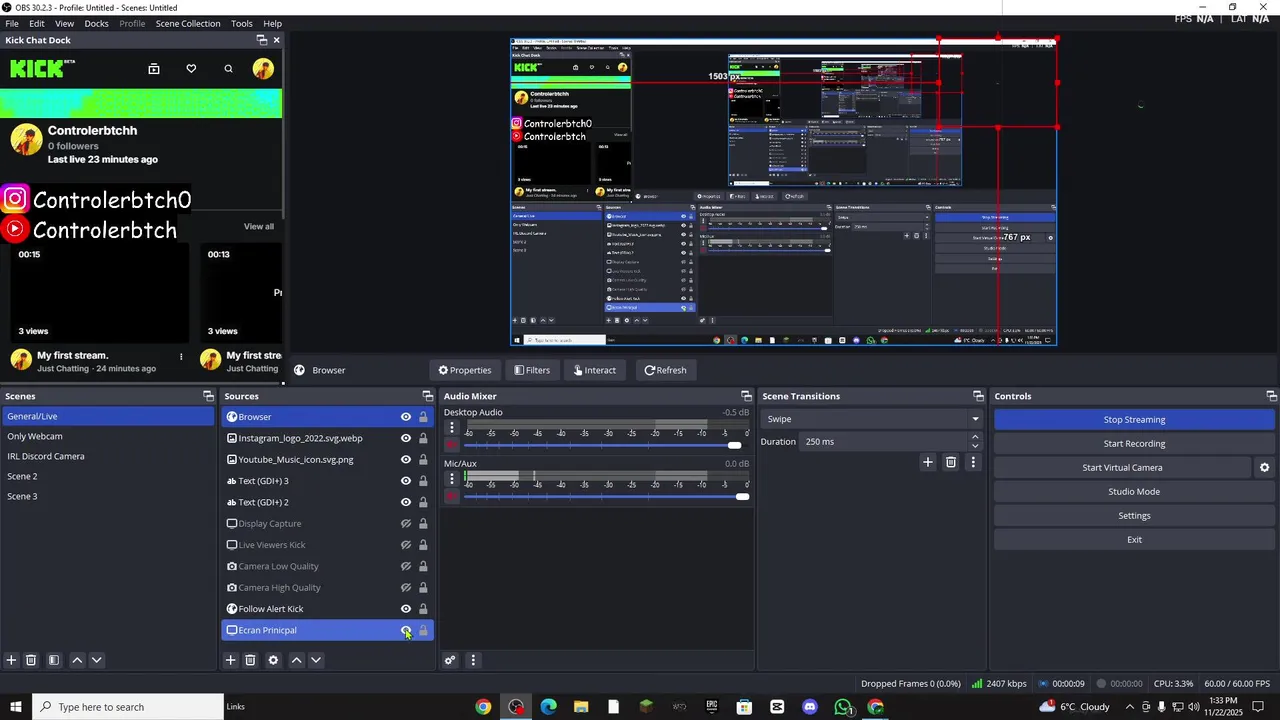1280x720 pixels.
Task: Enable Studio Mode
Action: click(1134, 491)
